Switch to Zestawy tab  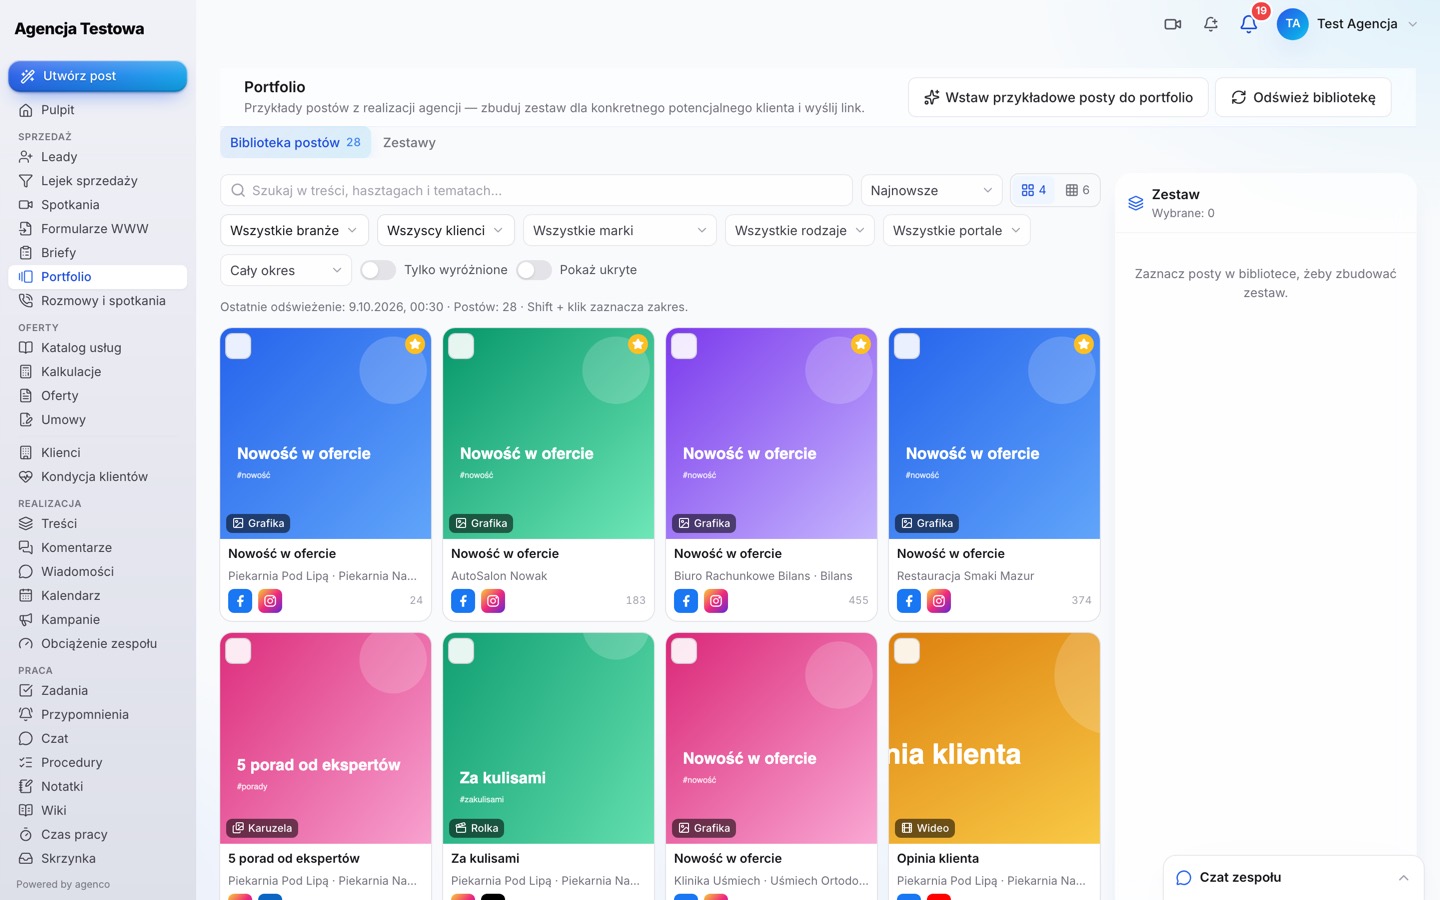pos(409,143)
